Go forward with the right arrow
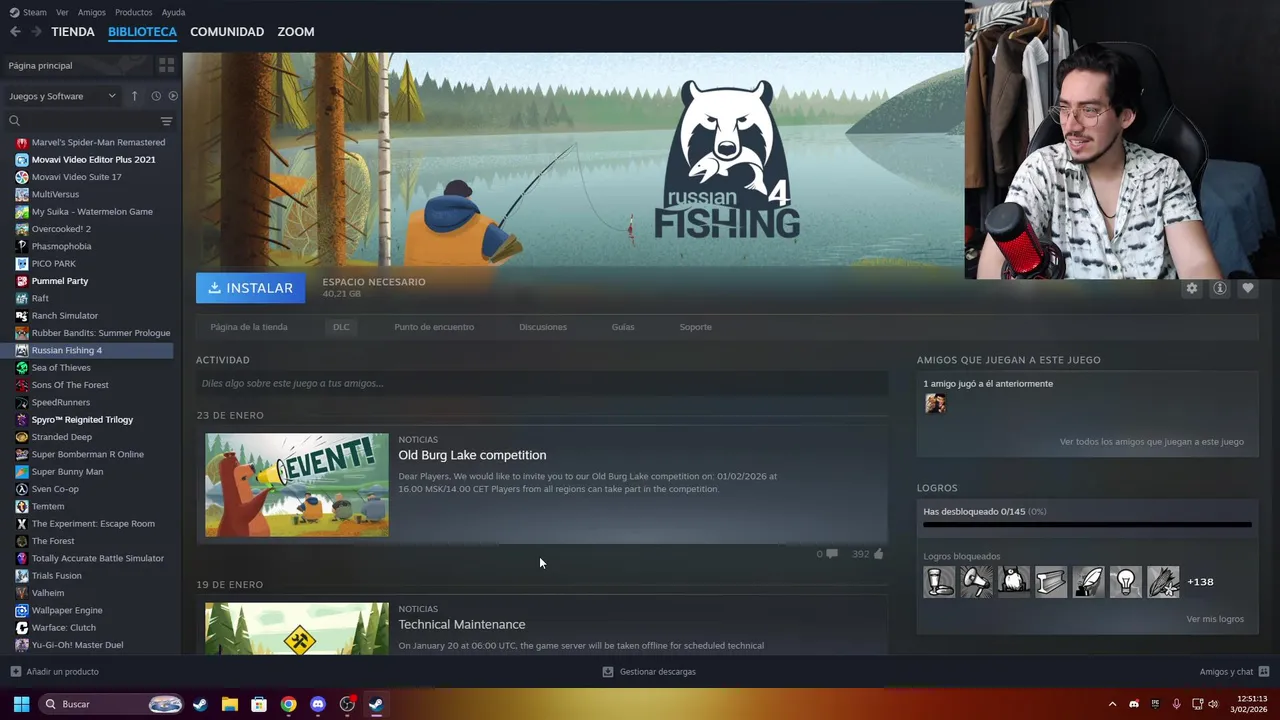This screenshot has height=720, width=1280. click(36, 32)
